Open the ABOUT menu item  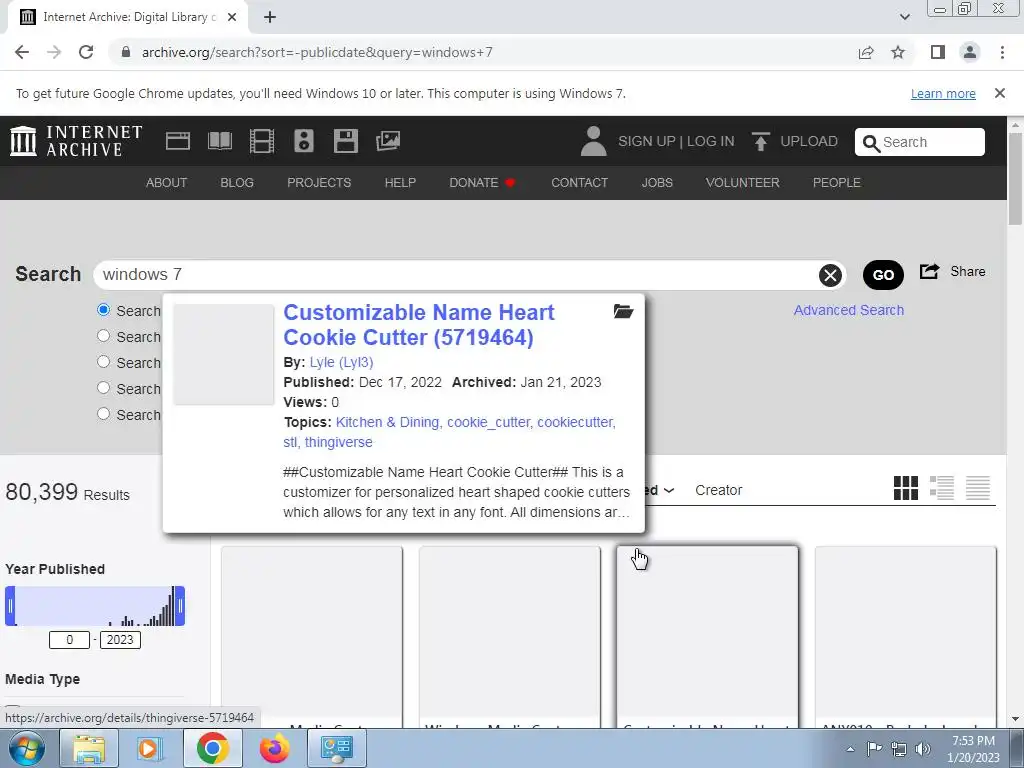coord(166,183)
